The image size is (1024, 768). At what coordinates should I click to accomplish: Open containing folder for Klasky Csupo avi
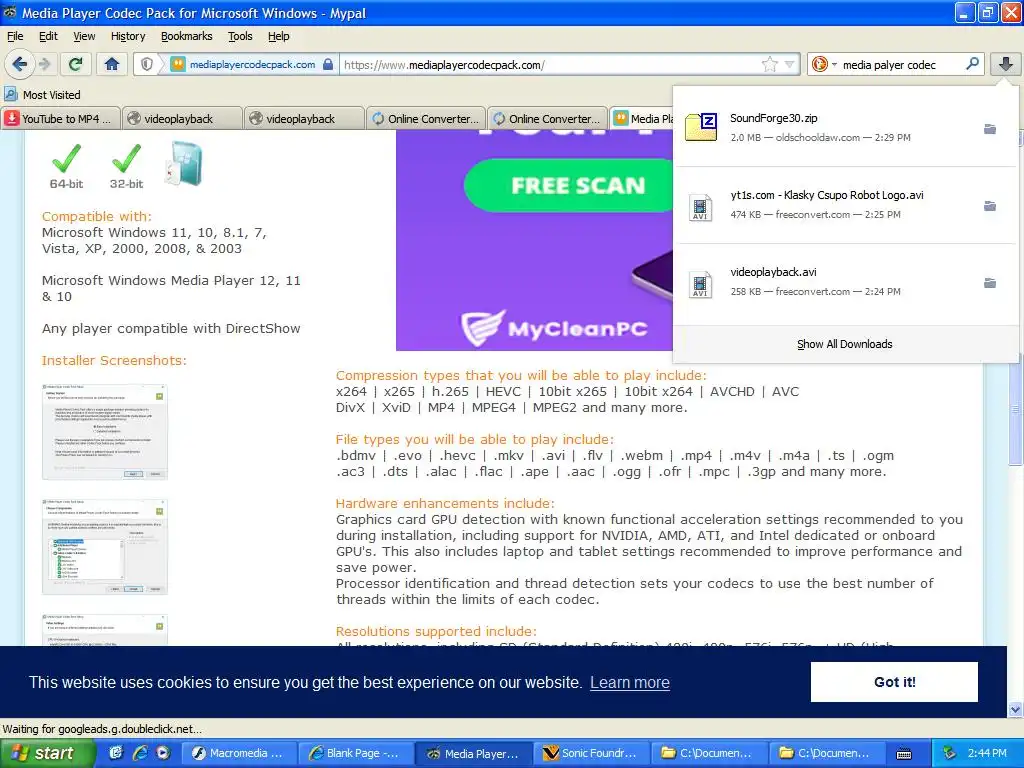click(x=990, y=206)
